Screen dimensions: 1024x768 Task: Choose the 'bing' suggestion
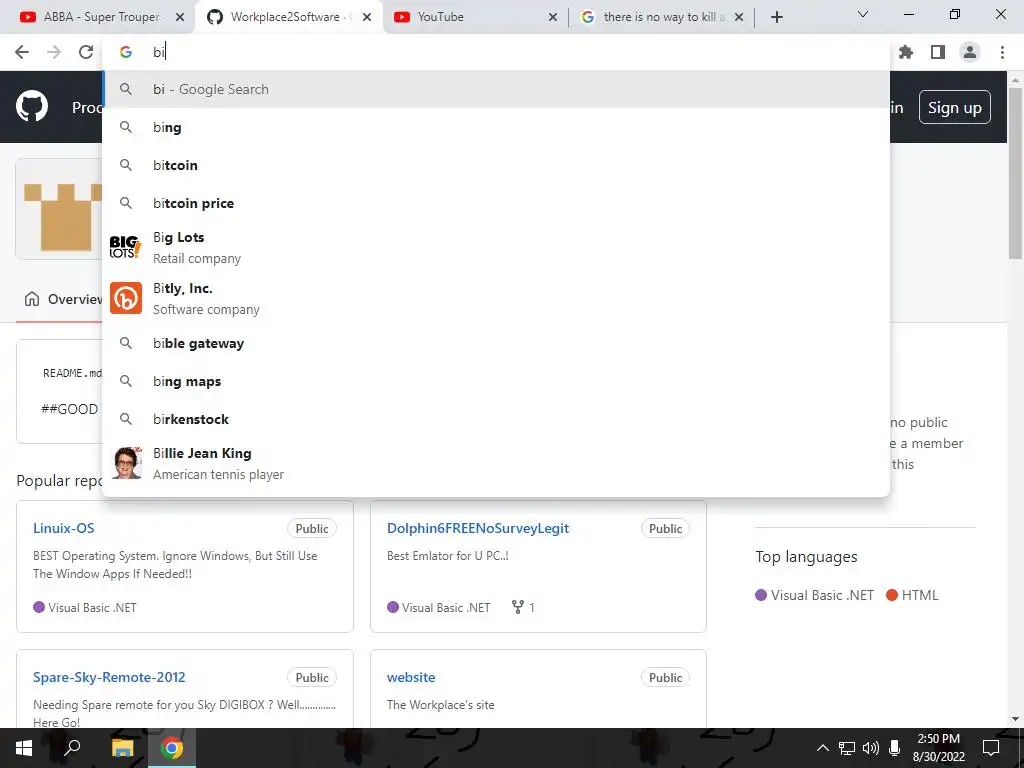(x=496, y=127)
